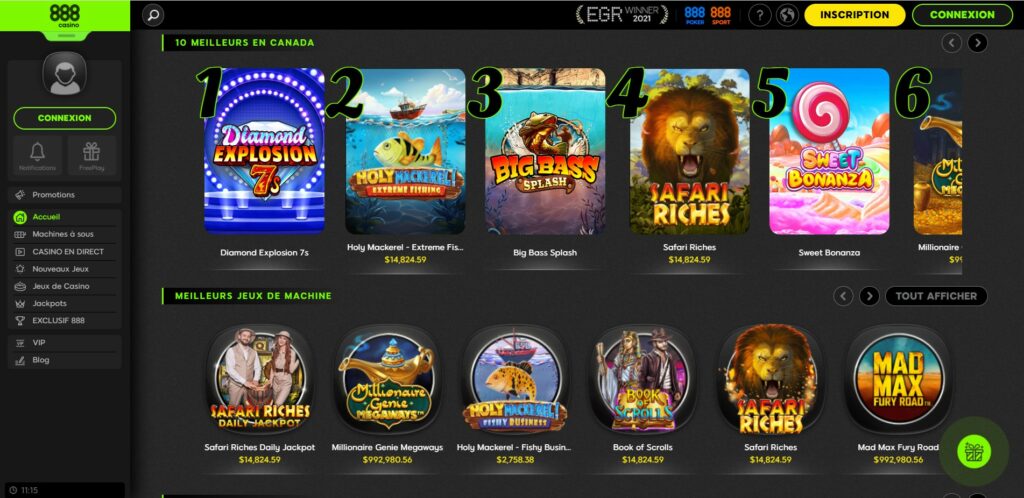This screenshot has height=498, width=1024.
Task: Advance the Meilleurs Jeux de Machine carousel
Action: (869, 296)
